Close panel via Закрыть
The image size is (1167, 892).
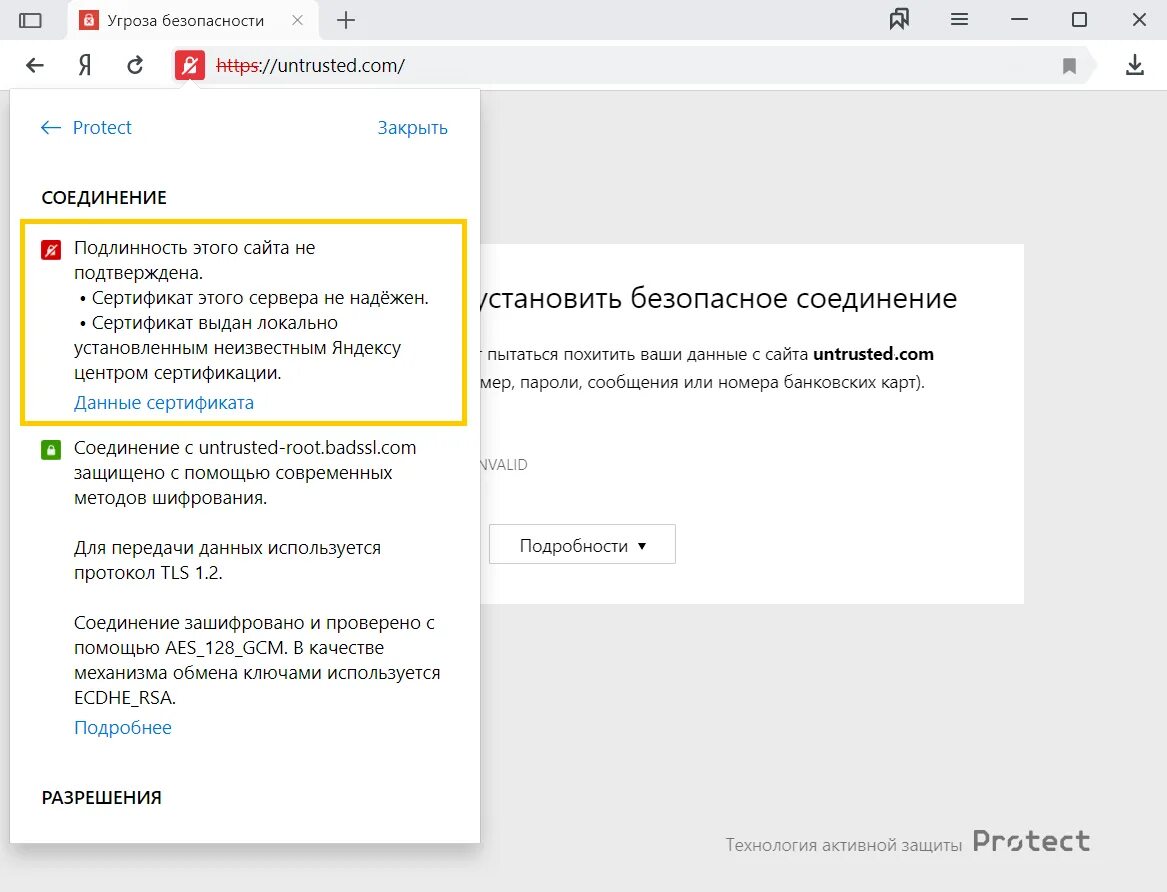coord(412,128)
